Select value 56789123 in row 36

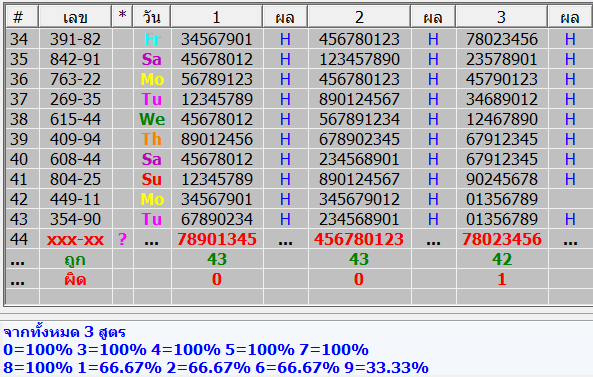point(217,79)
